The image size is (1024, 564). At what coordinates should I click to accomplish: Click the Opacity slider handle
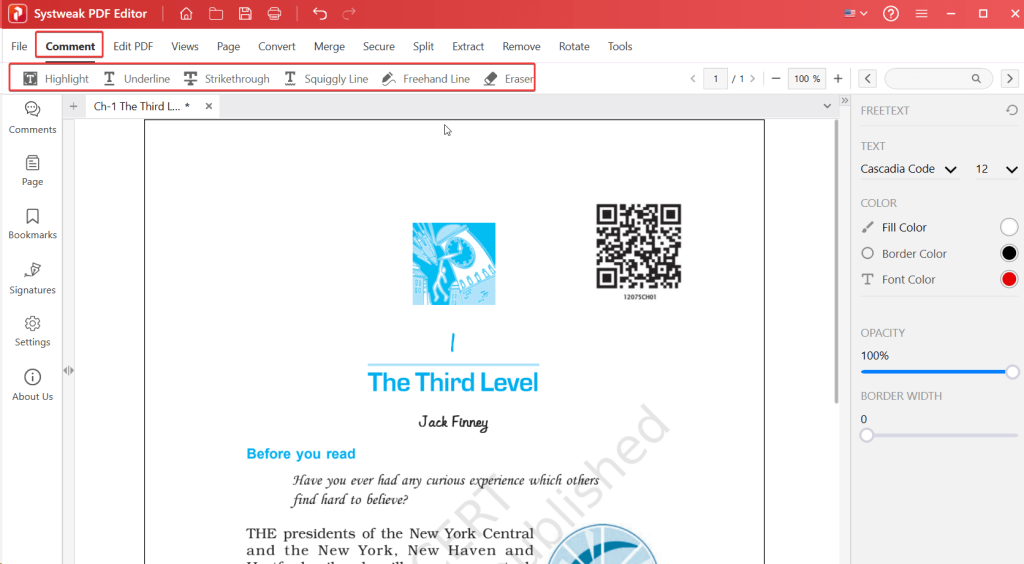(x=1012, y=372)
